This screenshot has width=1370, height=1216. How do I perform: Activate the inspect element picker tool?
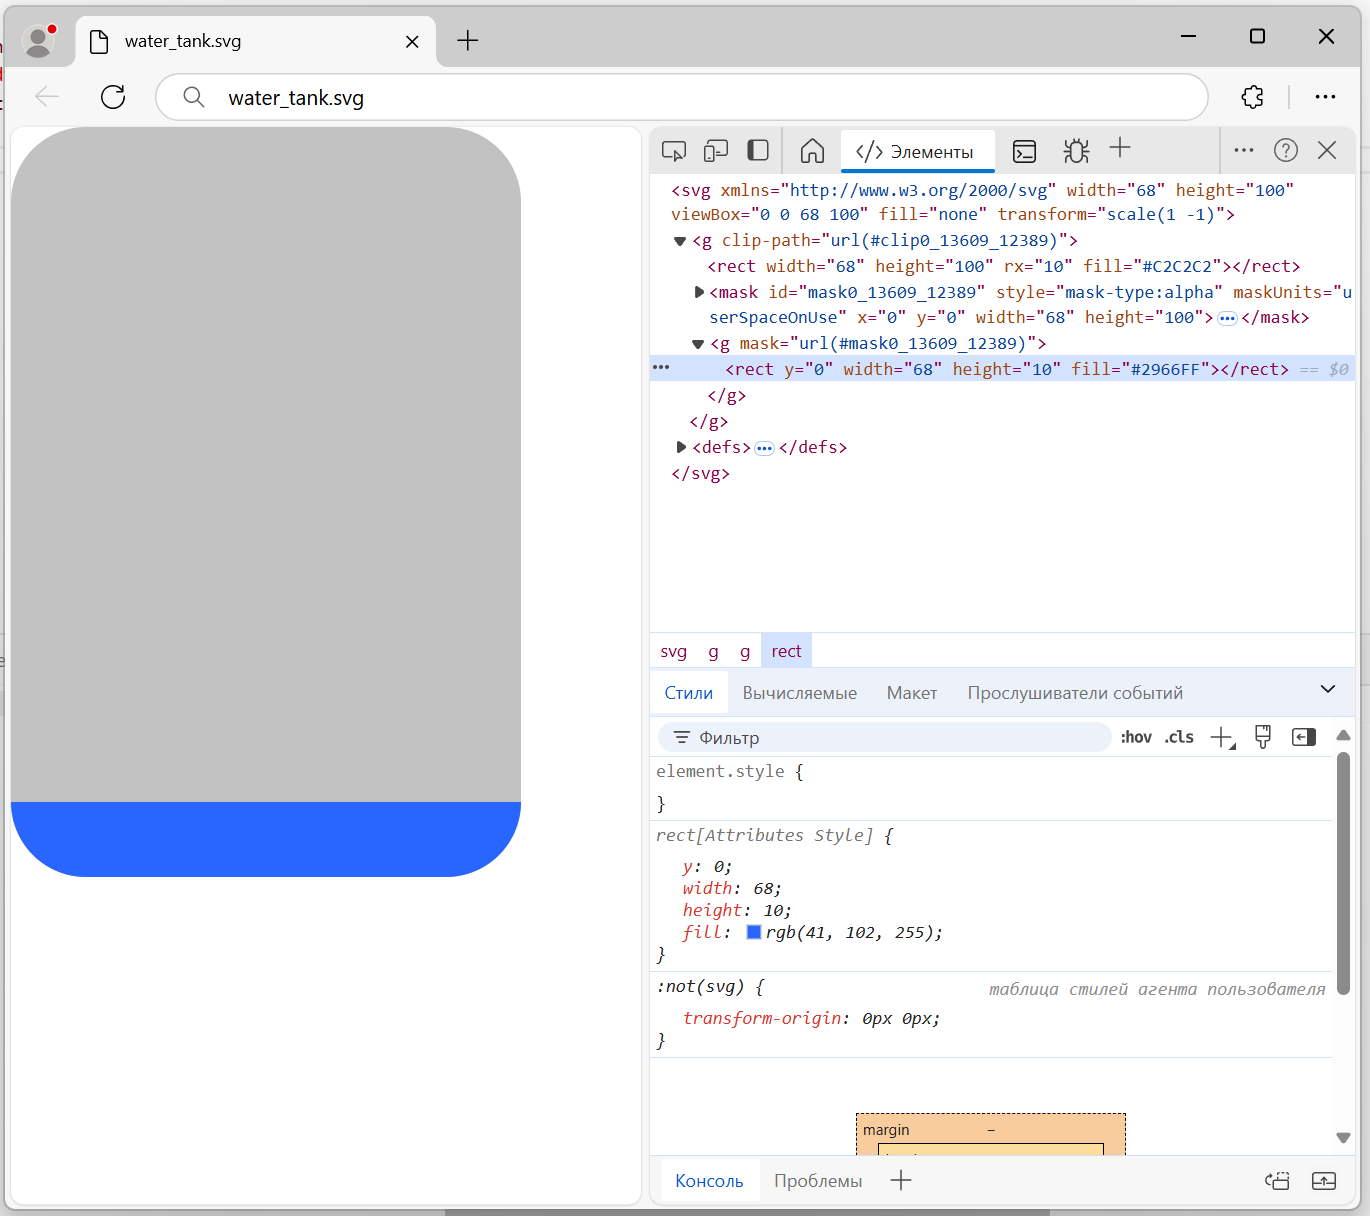(674, 151)
